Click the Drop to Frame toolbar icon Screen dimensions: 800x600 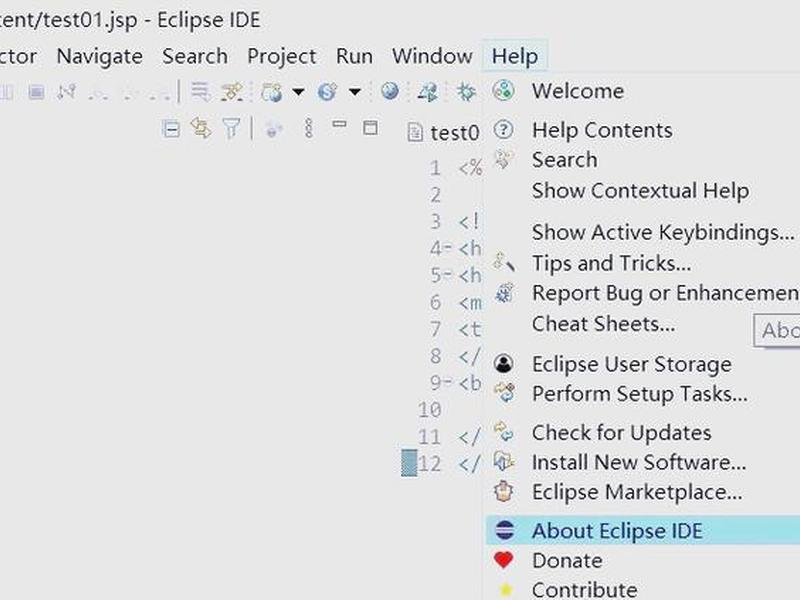coord(201,92)
